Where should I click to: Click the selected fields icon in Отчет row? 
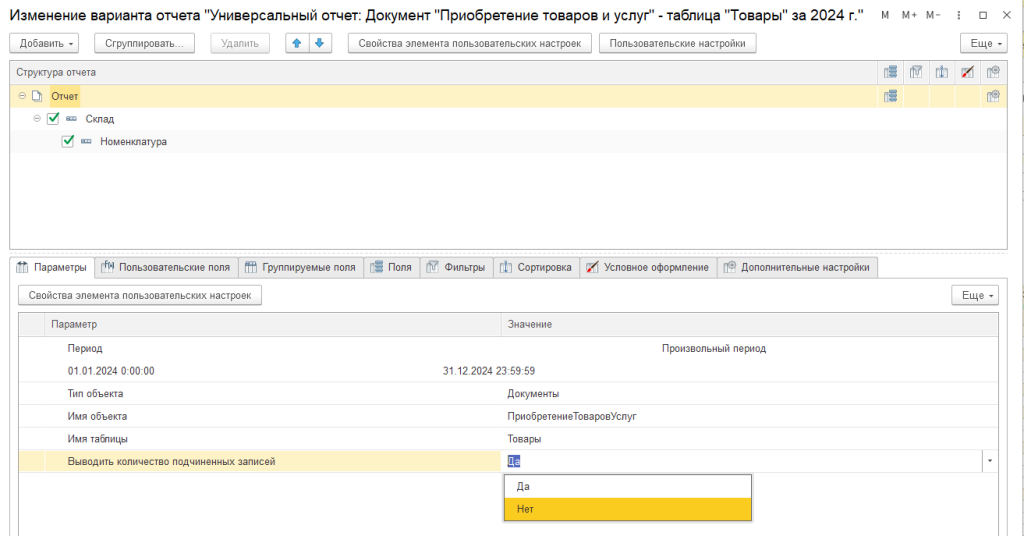pos(890,96)
